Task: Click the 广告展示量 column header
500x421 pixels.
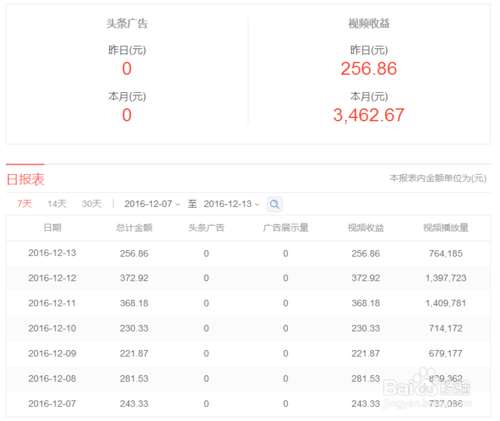Action: click(286, 228)
